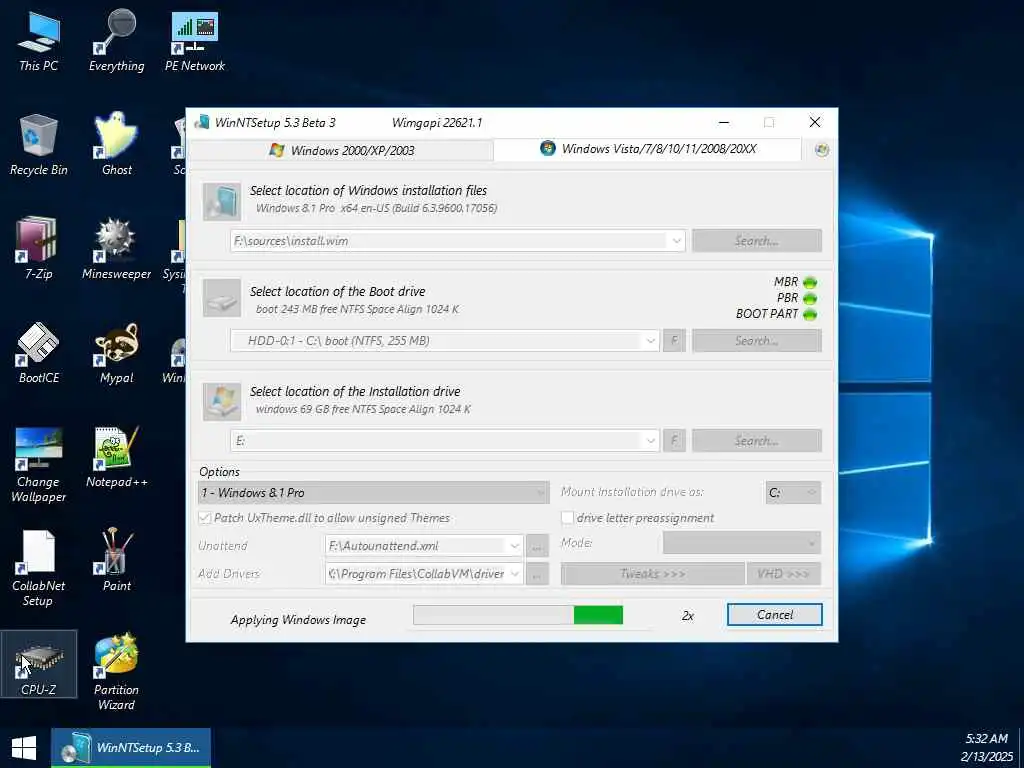Open the Minesweeper desktop shortcut
Screen dimensions: 1024x768
coord(116,249)
